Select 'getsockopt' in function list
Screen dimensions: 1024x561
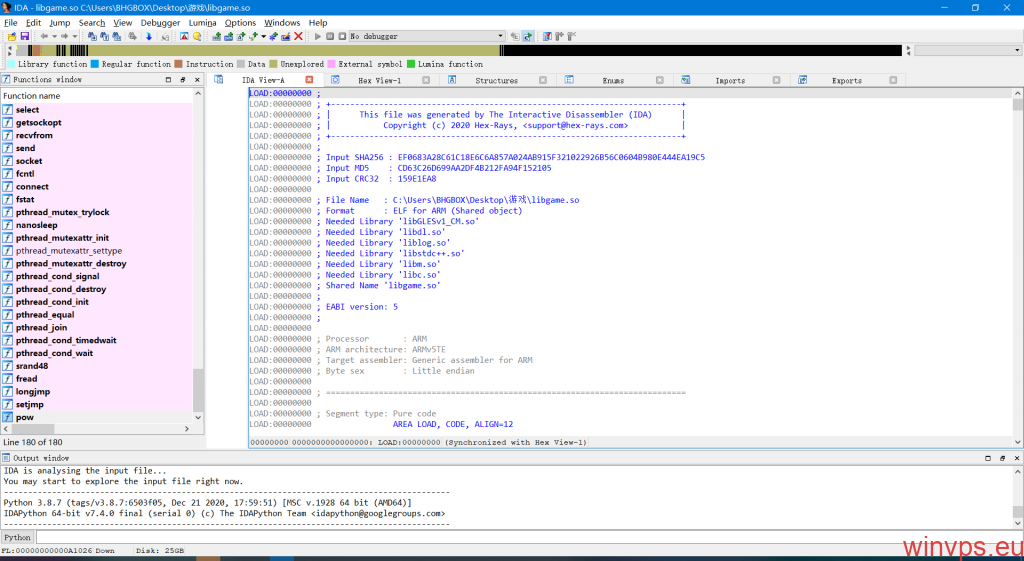[39, 123]
